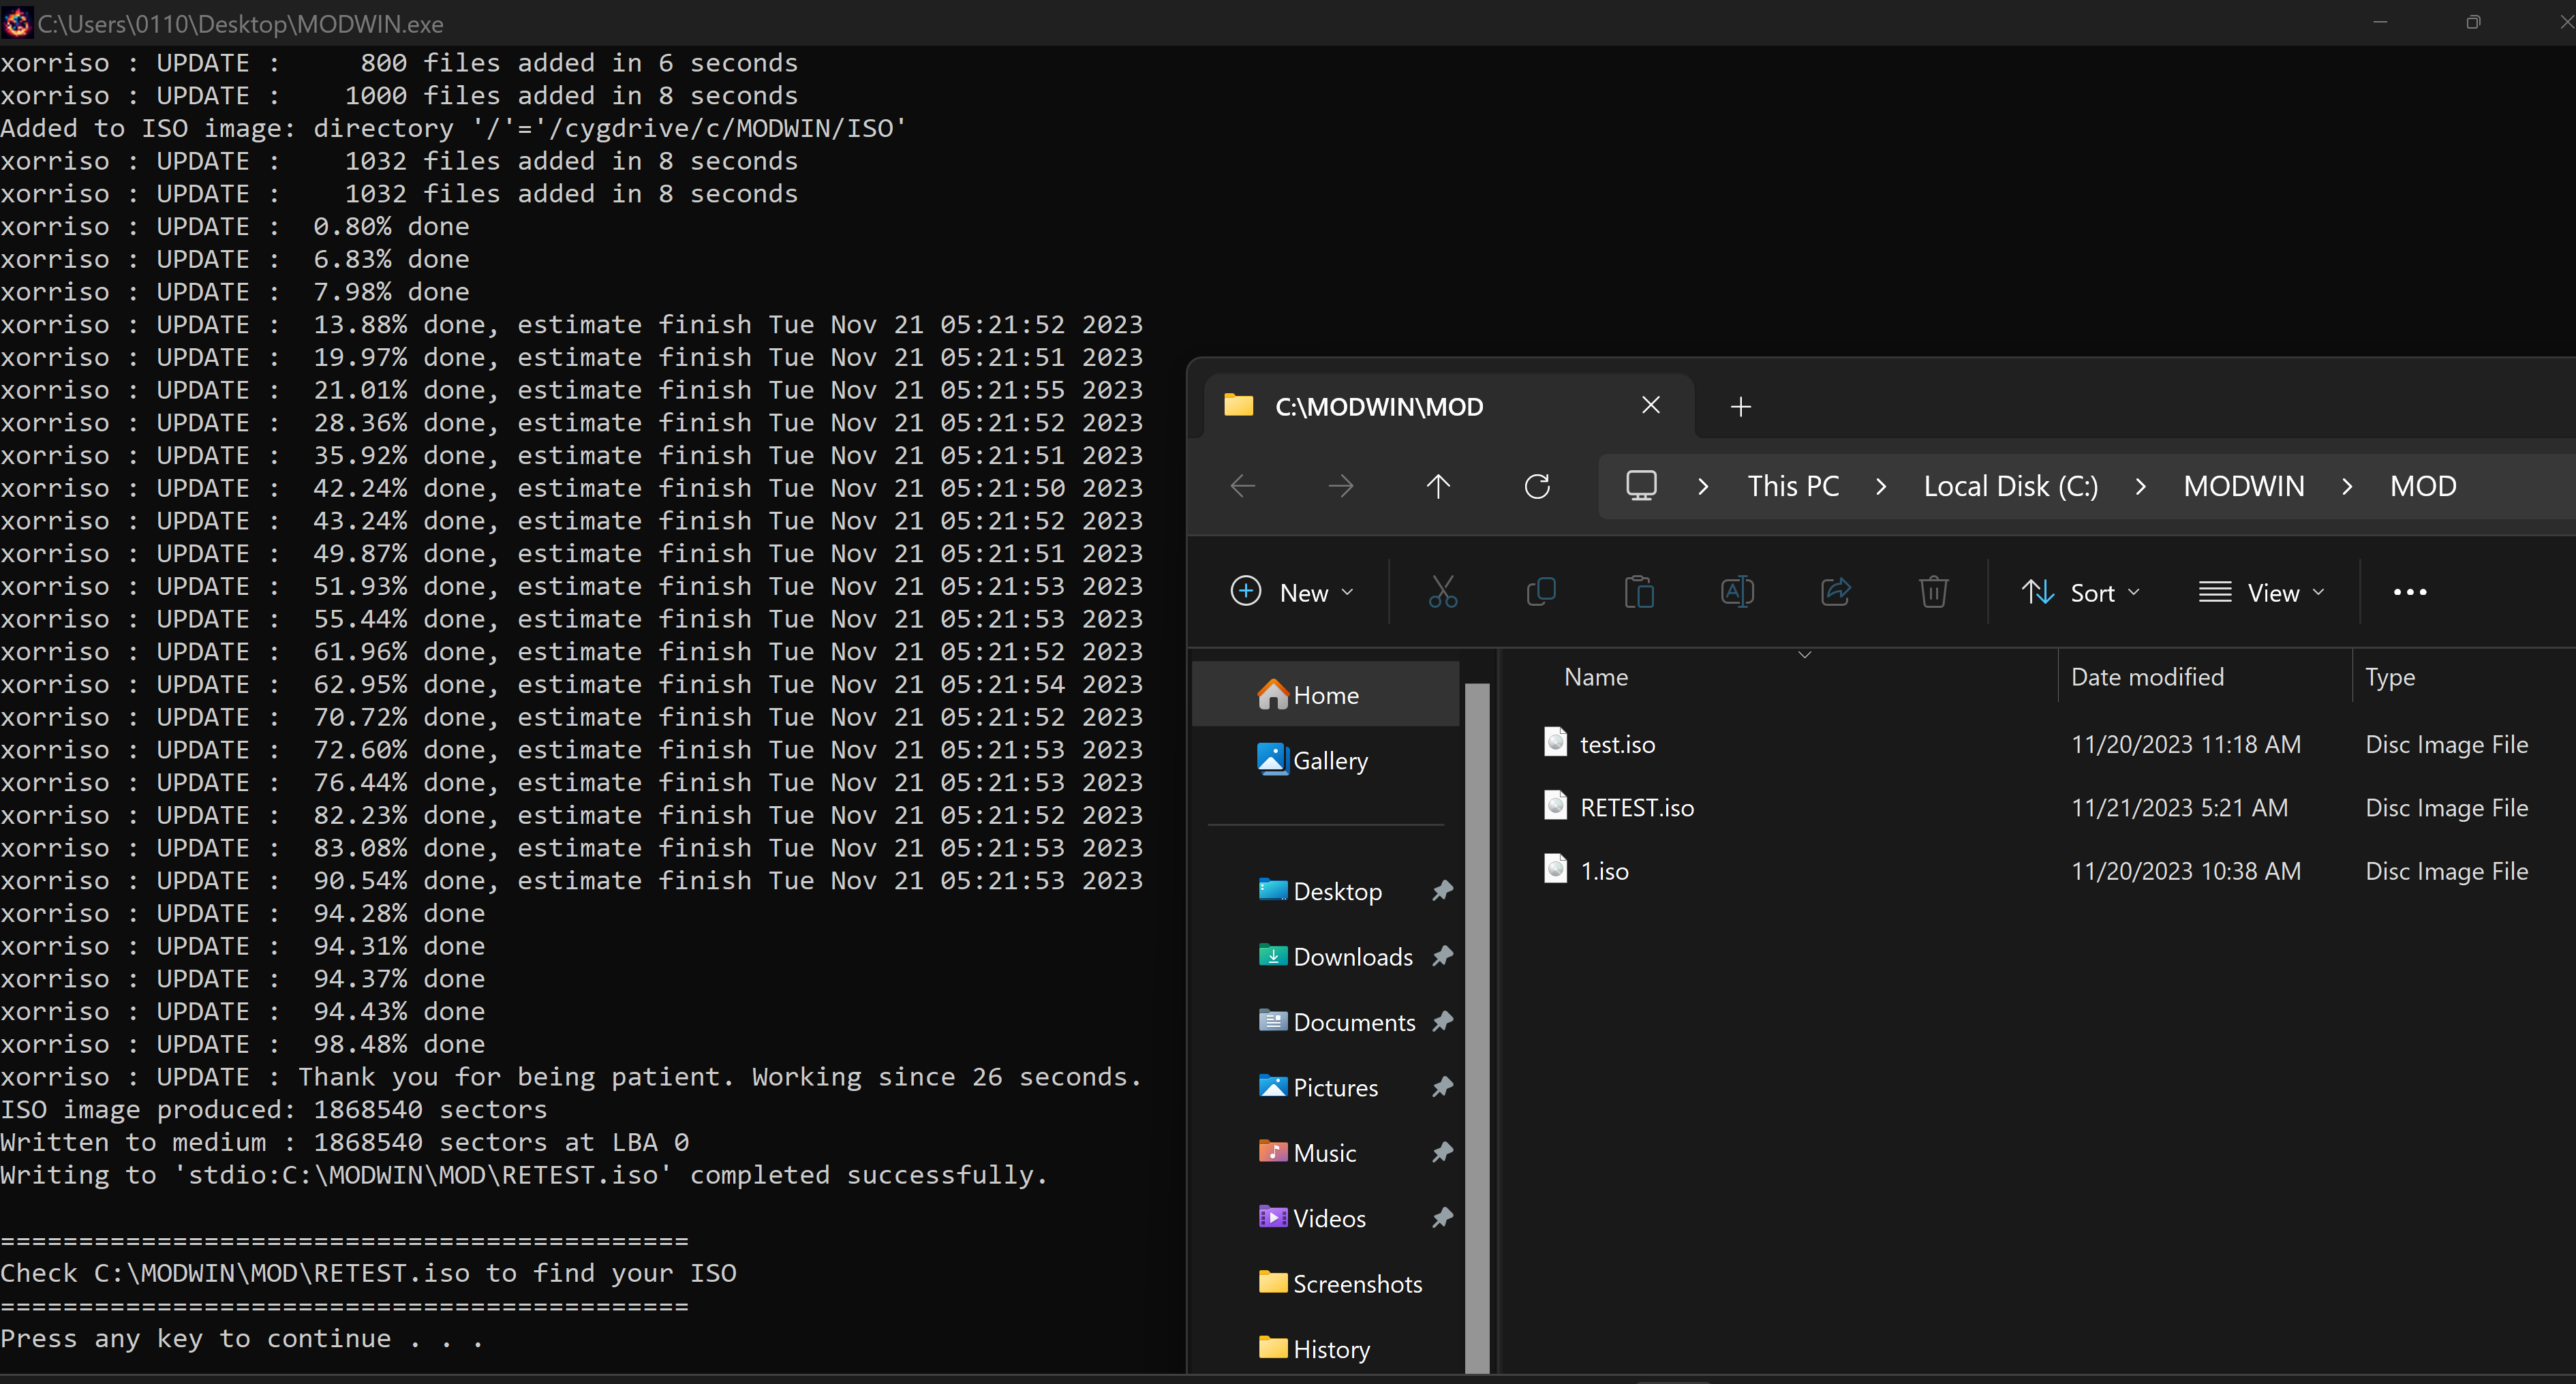
Task: Open Home in the navigation pane
Action: point(1326,694)
